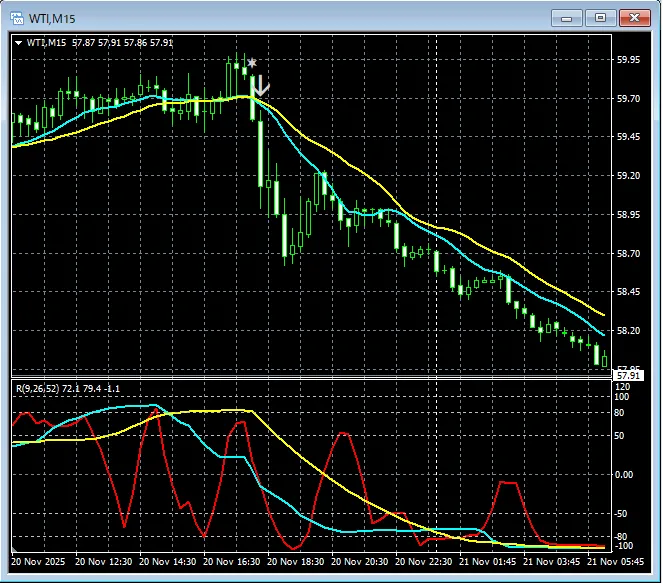Click the 21 Nov 03:45 time label

click(551, 562)
